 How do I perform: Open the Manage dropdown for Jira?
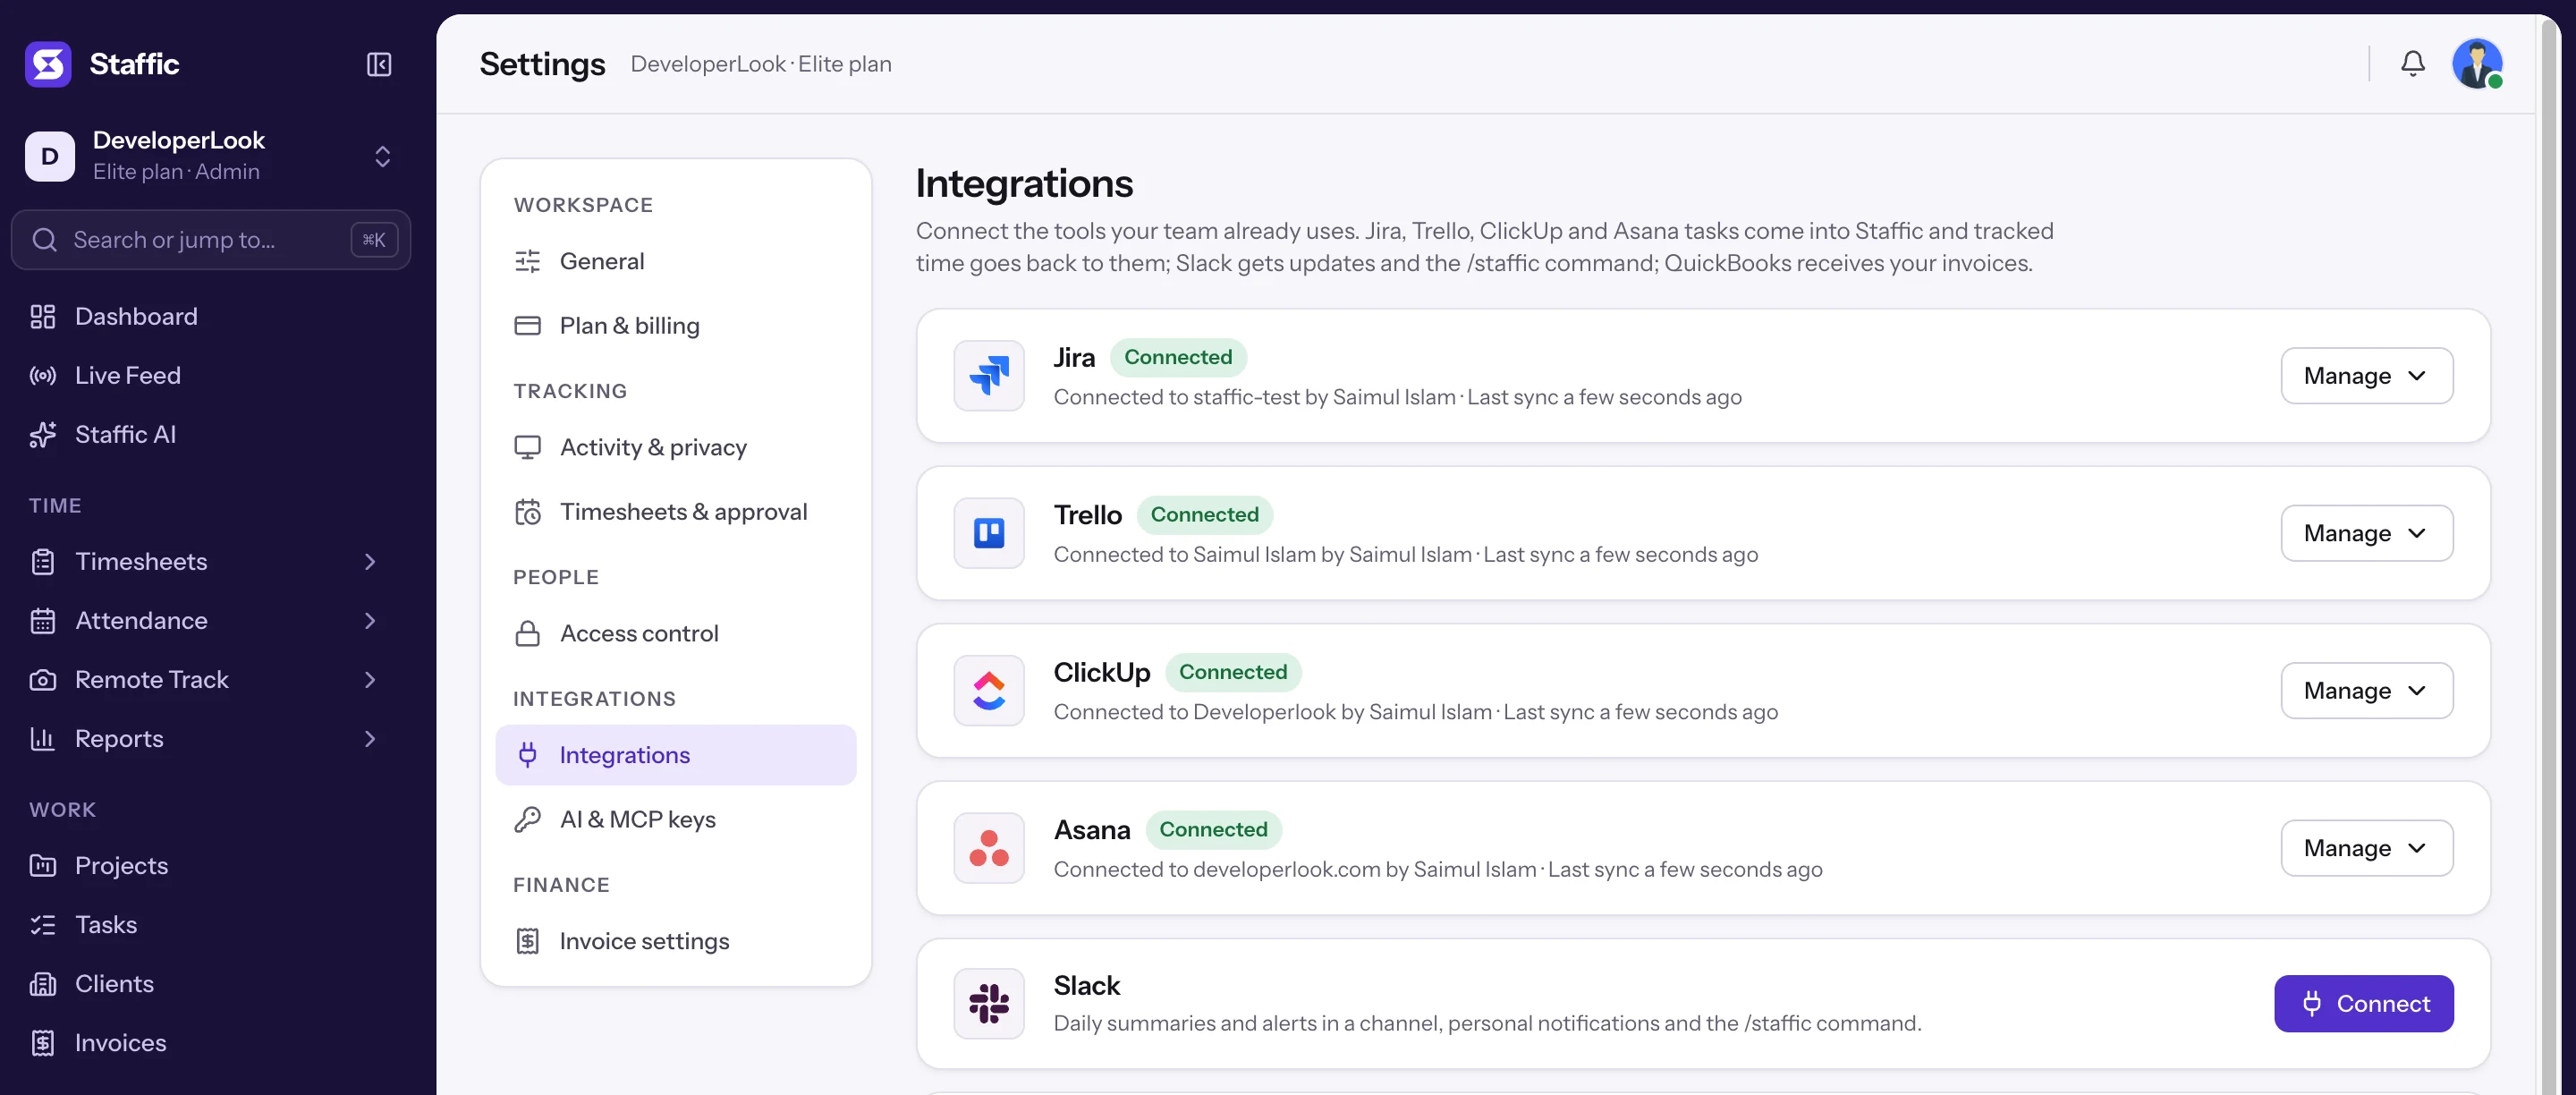tap(2366, 376)
